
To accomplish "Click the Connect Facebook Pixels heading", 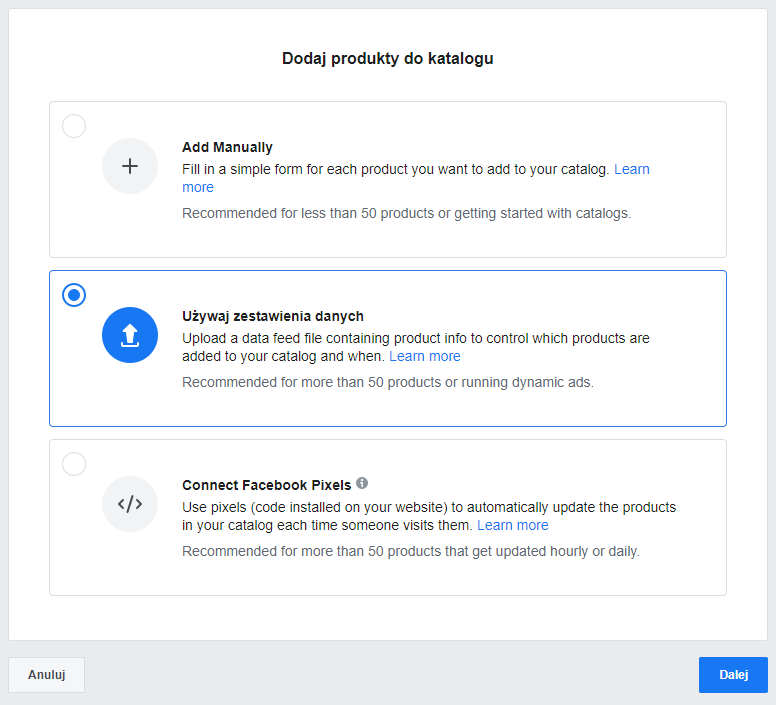I will 266,485.
